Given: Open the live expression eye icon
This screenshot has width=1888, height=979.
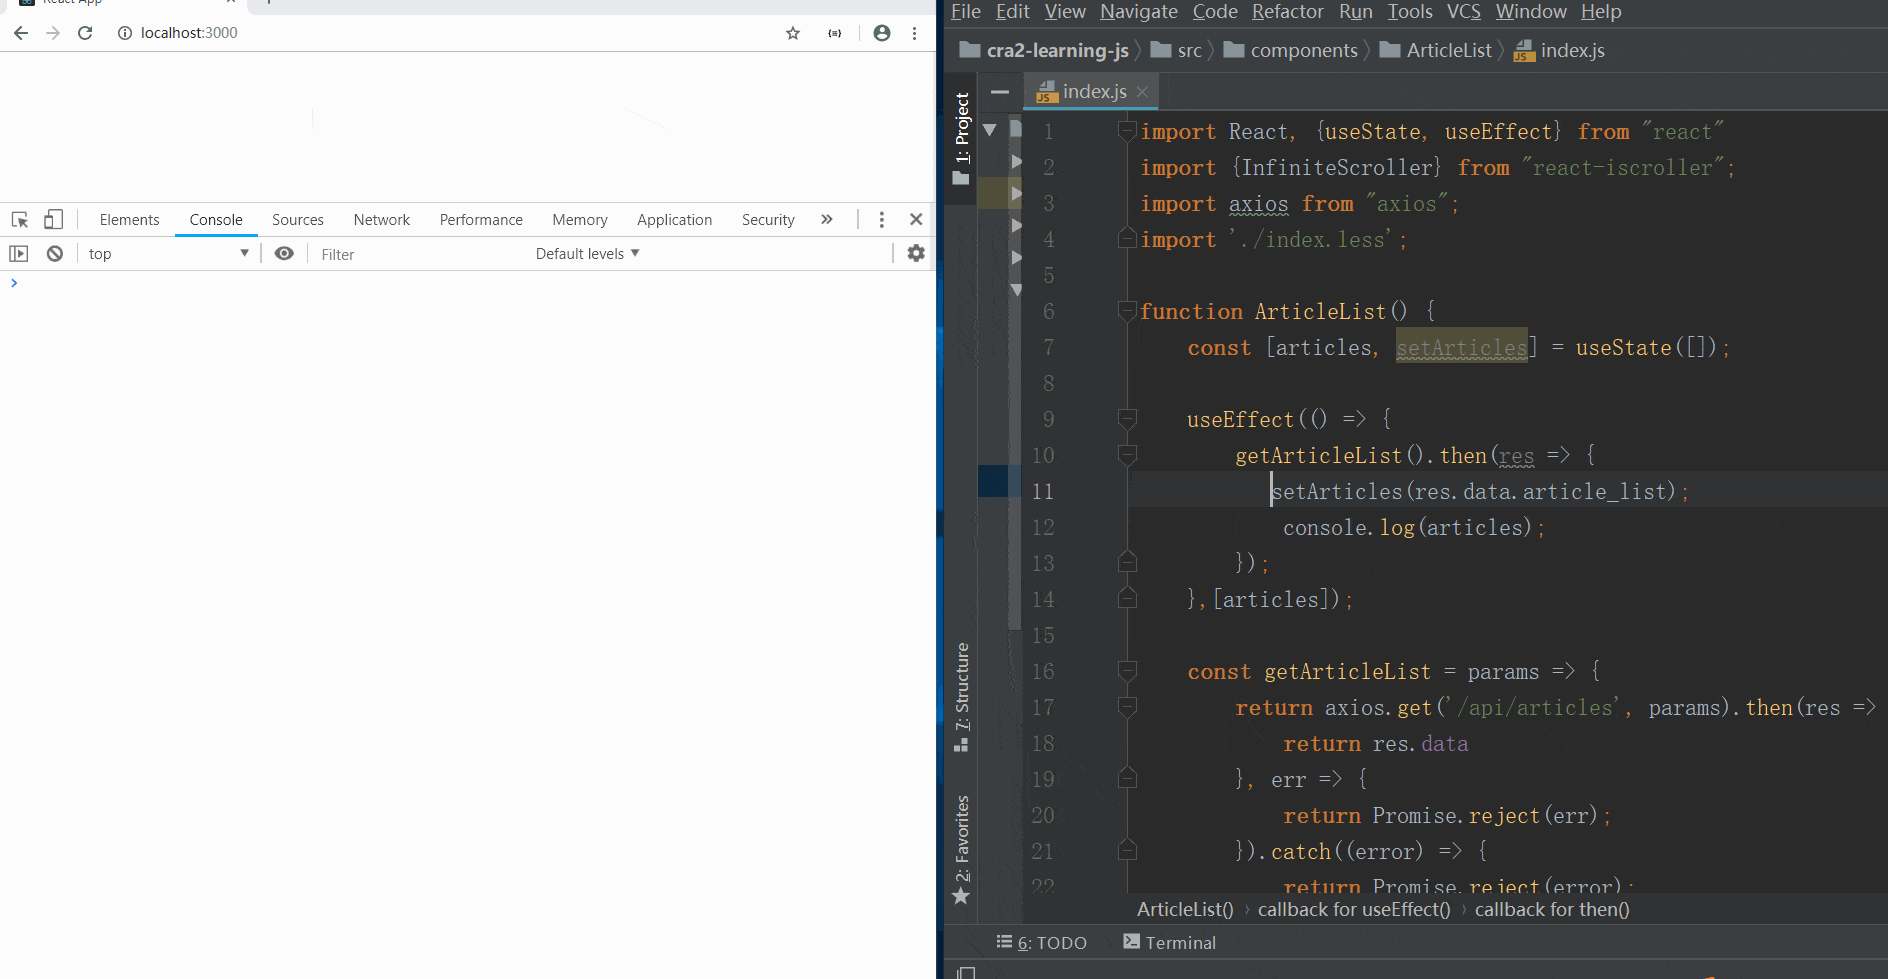Looking at the screenshot, I should point(284,254).
